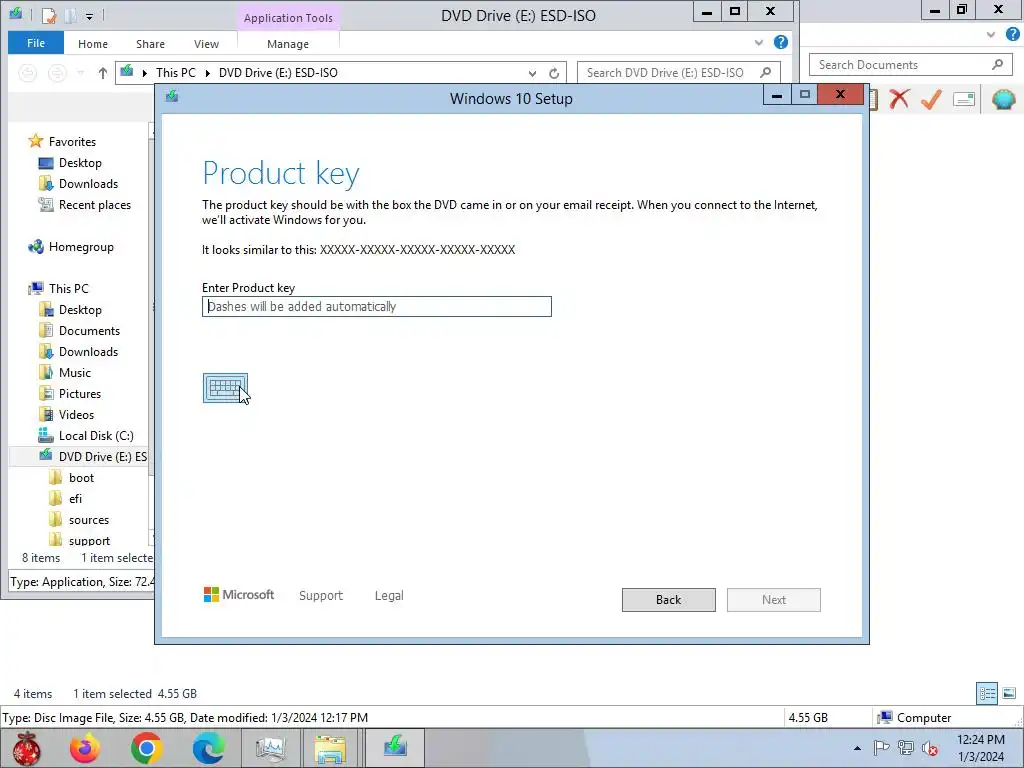Select the sources folder in tree
The width and height of the screenshot is (1024, 768).
[x=89, y=520]
